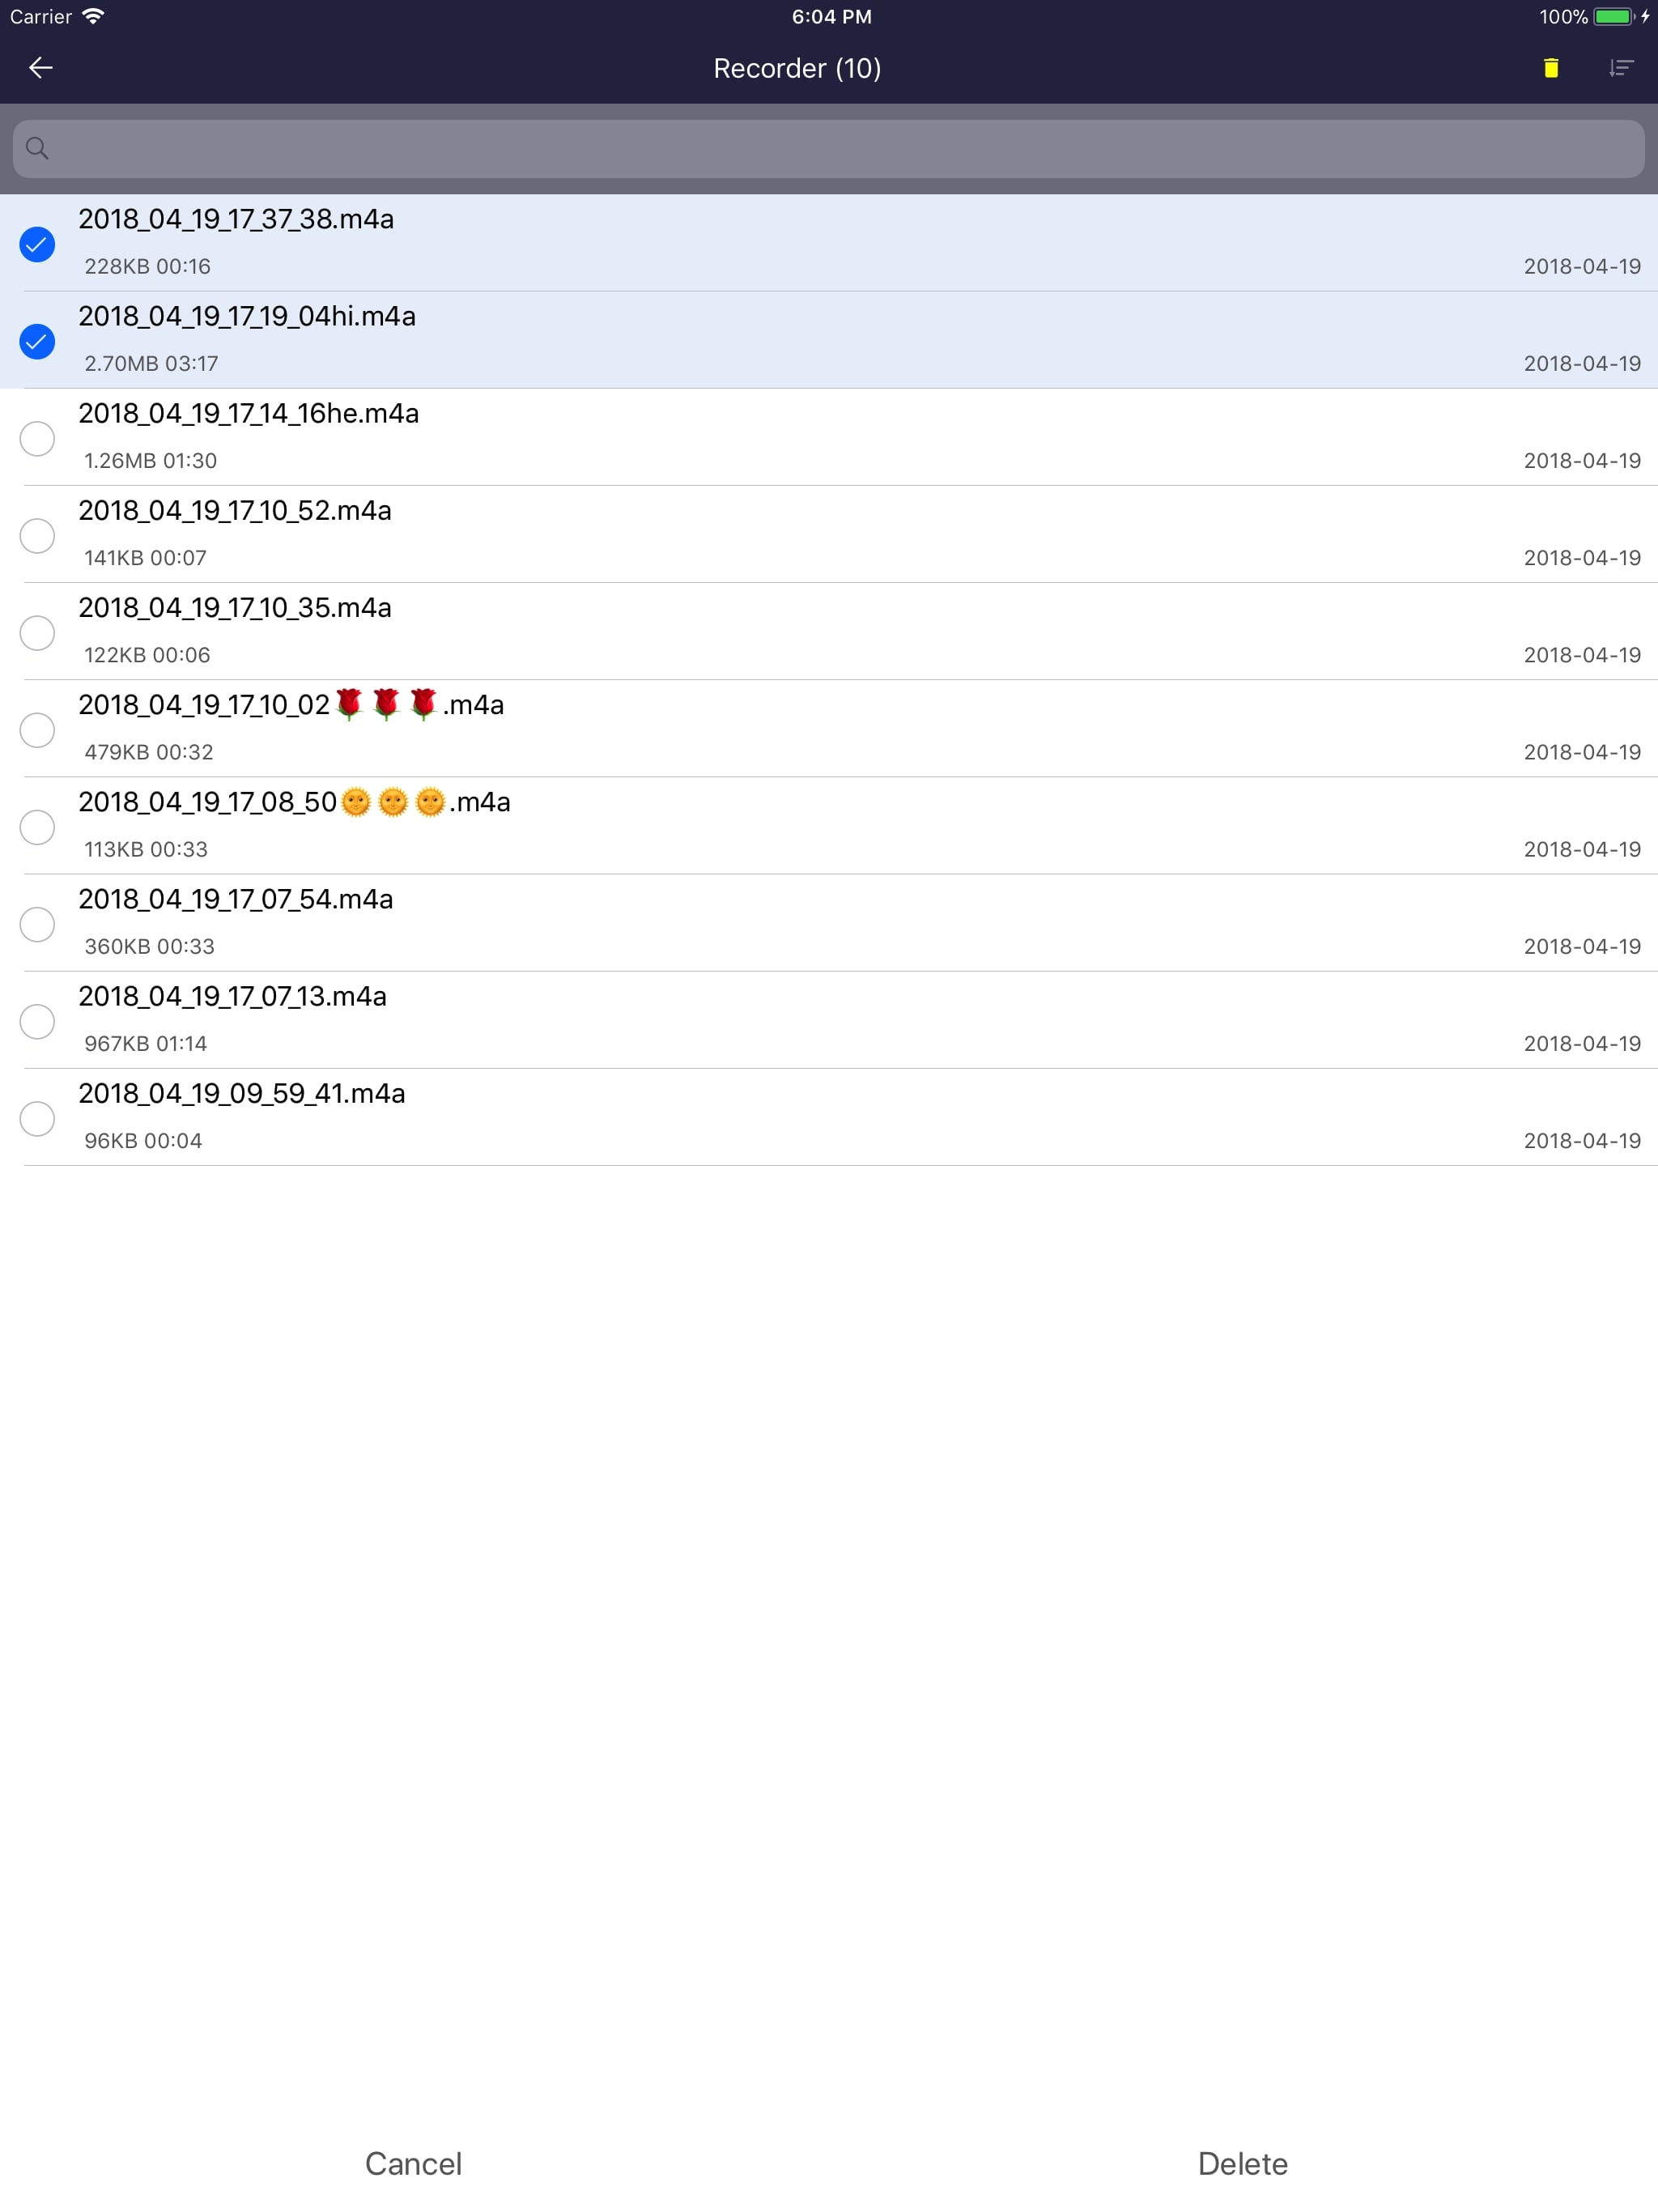Click the magnifier icon in the search bar
The height and width of the screenshot is (2212, 1658).
pyautogui.click(x=38, y=148)
